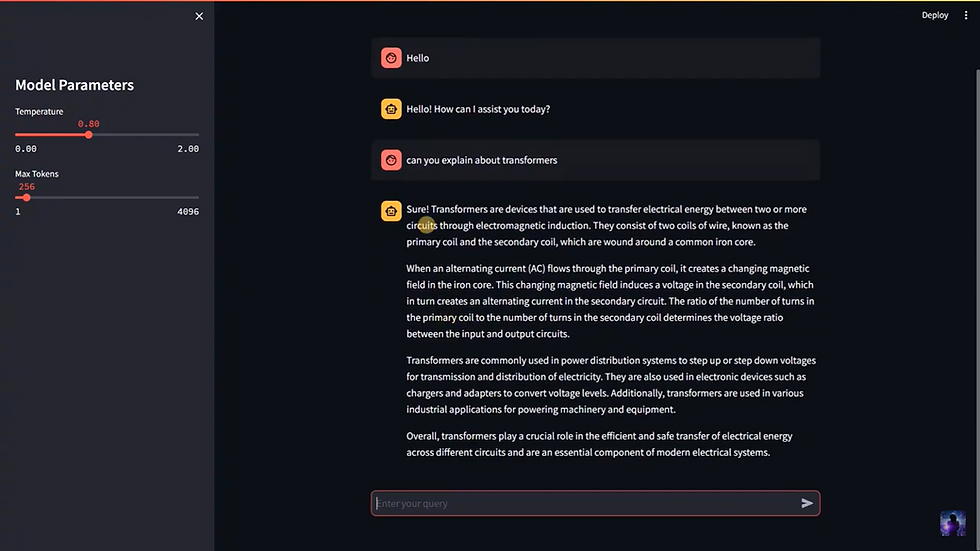Image resolution: width=980 pixels, height=551 pixels.
Task: Close the Model Parameters sidebar
Action: click(x=199, y=16)
